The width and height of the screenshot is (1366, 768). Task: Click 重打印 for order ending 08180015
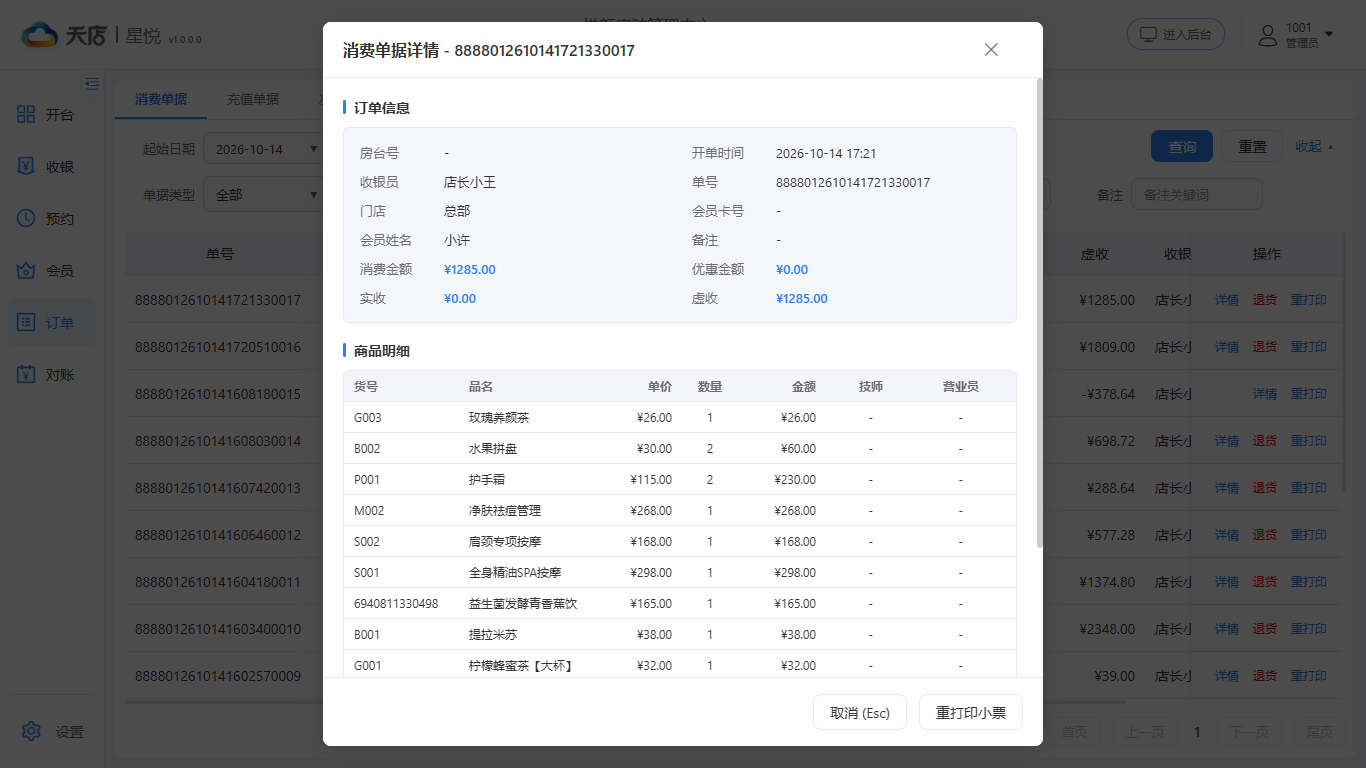(x=1308, y=394)
